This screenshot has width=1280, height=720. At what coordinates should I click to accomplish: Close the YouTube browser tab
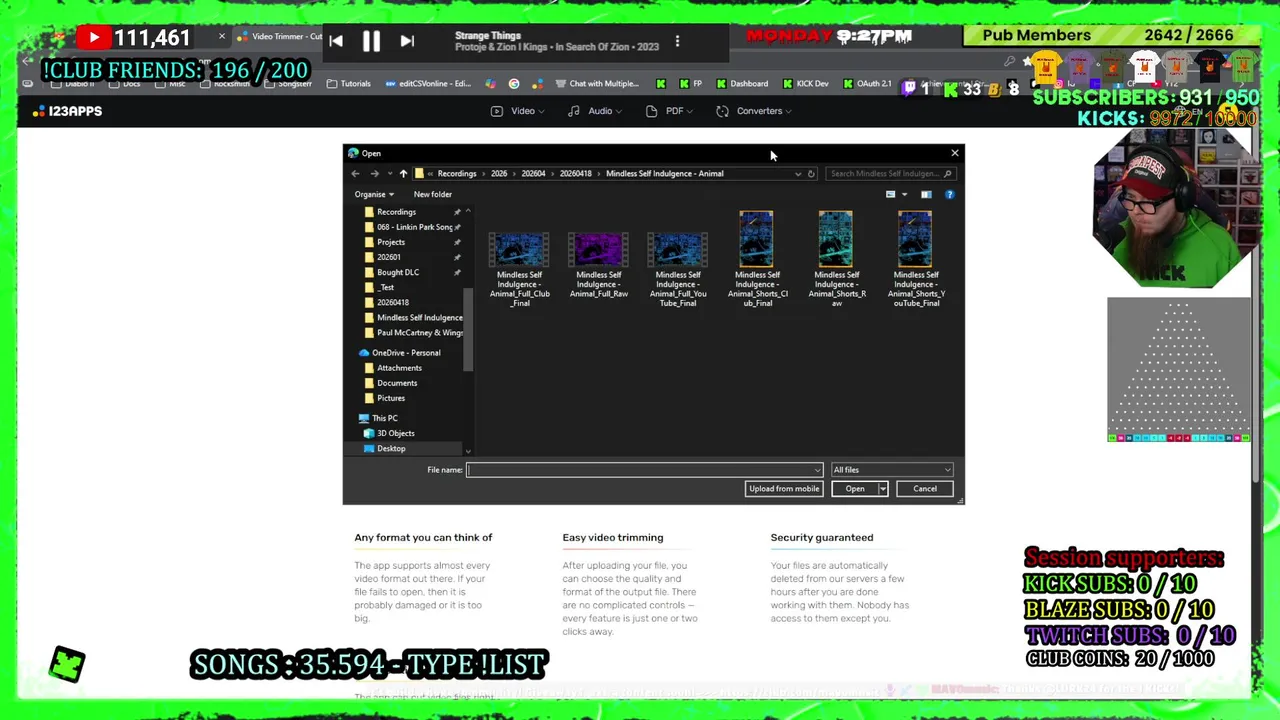pos(222,37)
